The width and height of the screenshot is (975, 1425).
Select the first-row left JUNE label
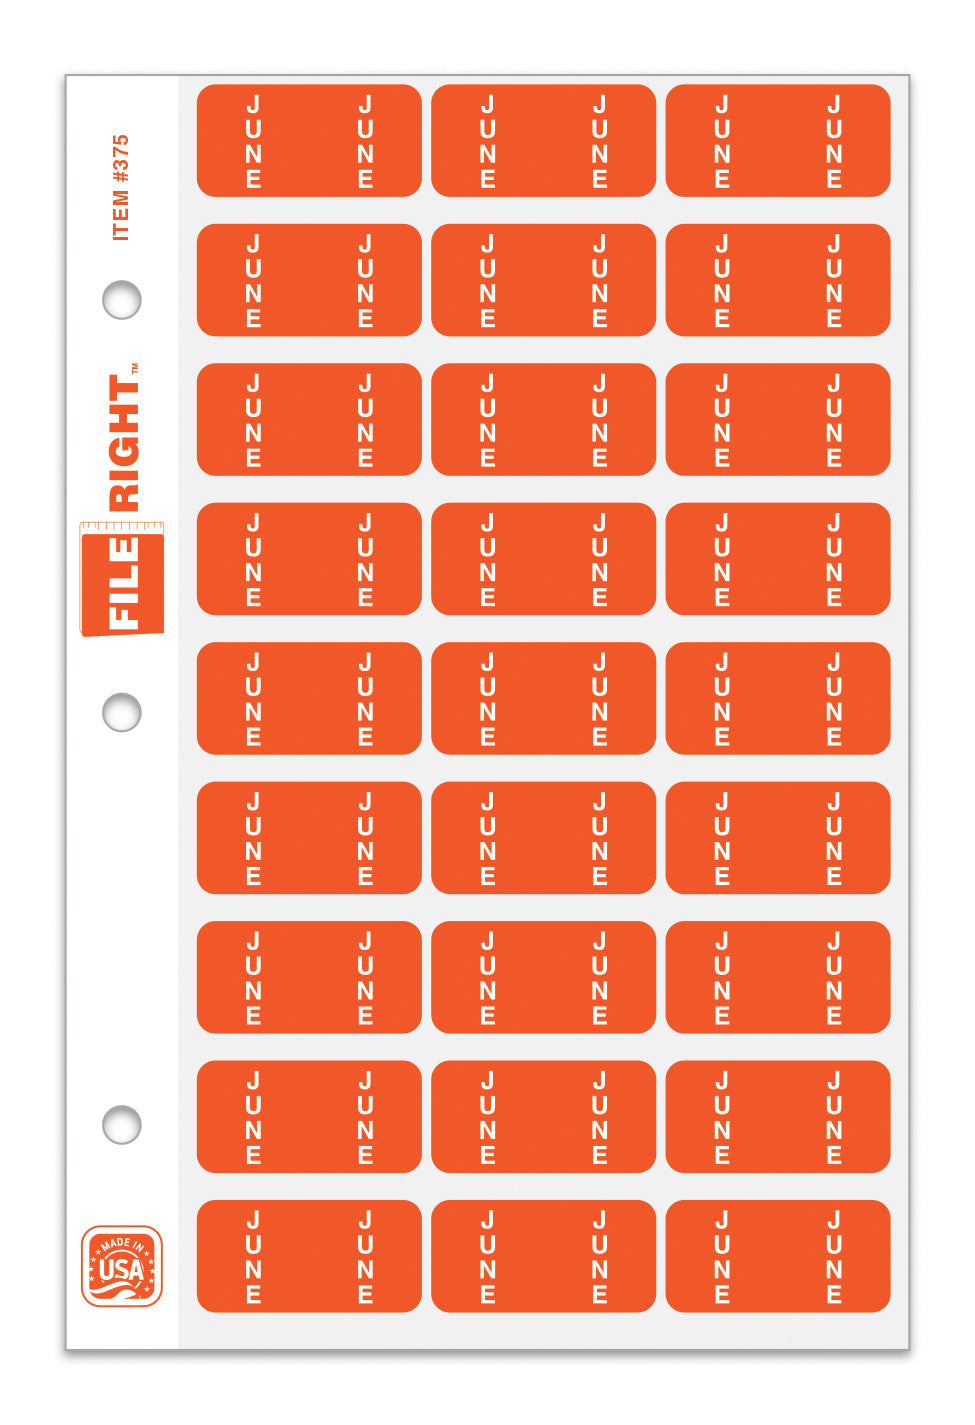pyautogui.click(x=309, y=141)
